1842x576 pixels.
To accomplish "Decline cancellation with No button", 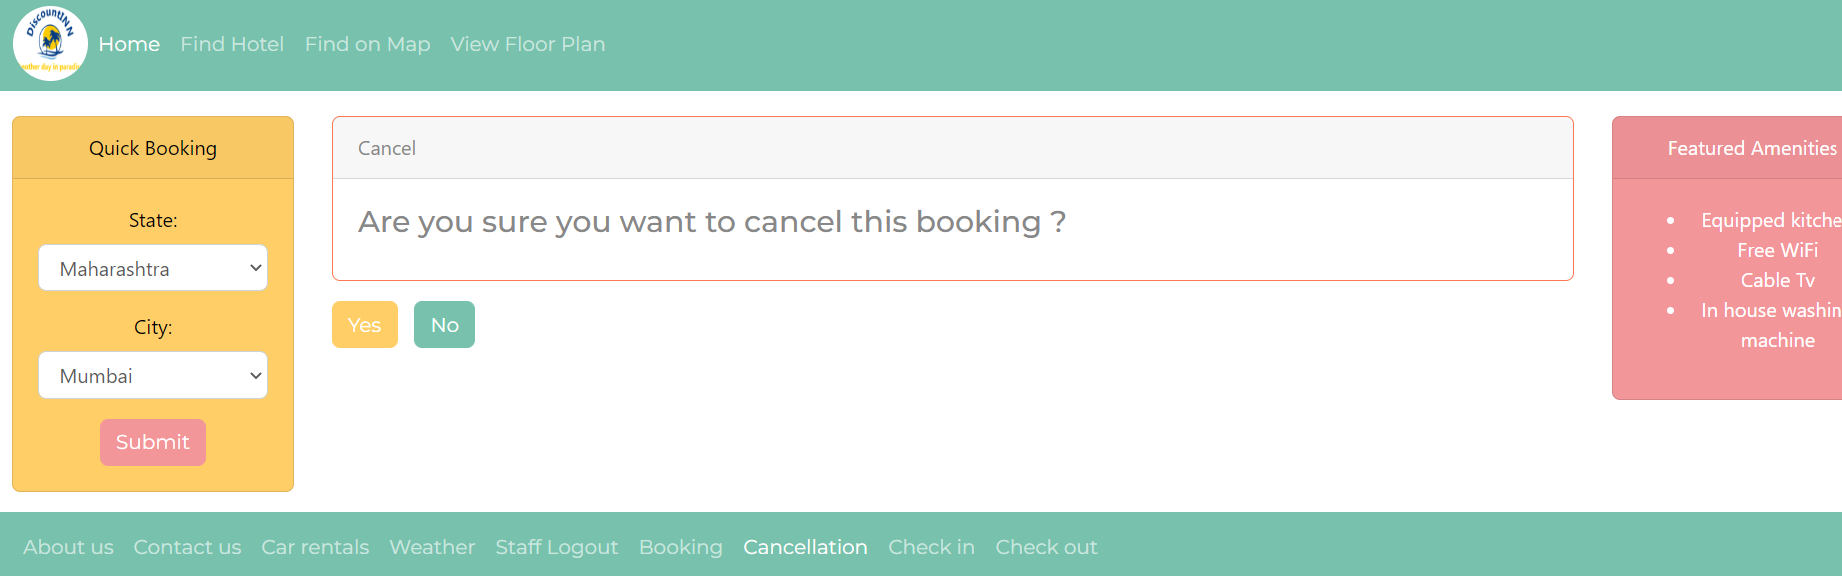I will tap(444, 325).
